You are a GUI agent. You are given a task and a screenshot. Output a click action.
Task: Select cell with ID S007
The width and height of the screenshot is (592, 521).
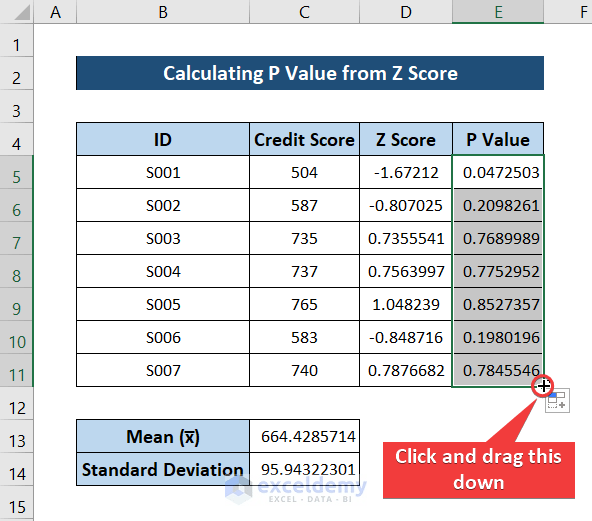point(163,370)
